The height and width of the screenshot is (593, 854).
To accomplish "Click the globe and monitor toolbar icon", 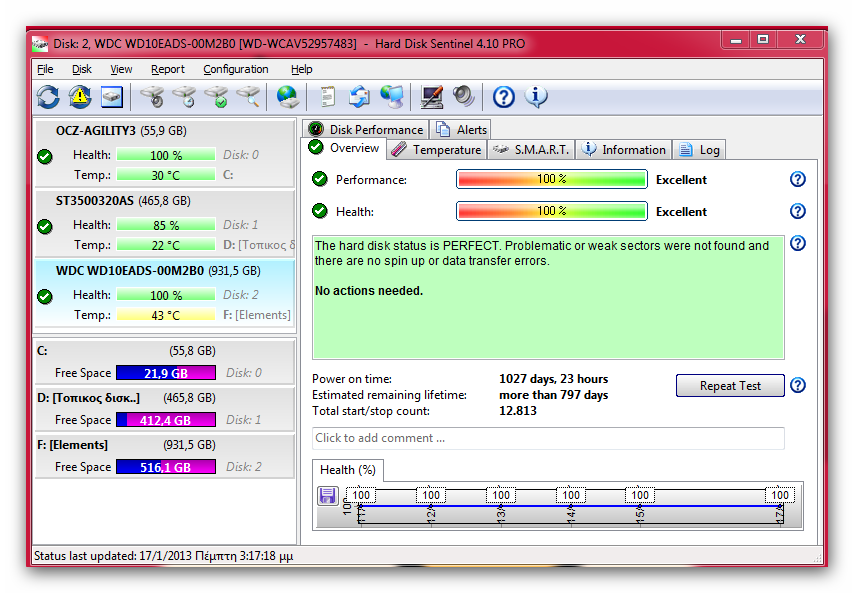I will click(x=392, y=97).
